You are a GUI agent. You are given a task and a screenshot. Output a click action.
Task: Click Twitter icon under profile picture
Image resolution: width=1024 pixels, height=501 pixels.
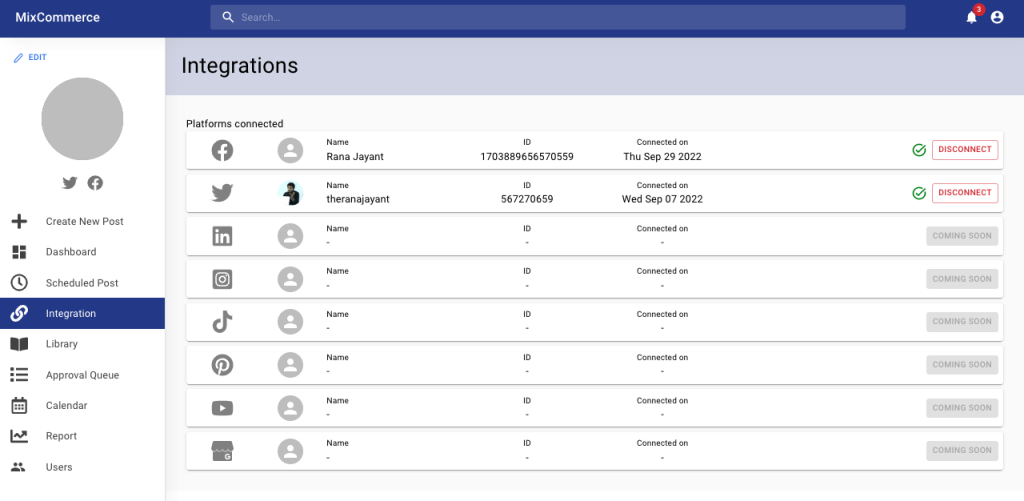point(69,183)
